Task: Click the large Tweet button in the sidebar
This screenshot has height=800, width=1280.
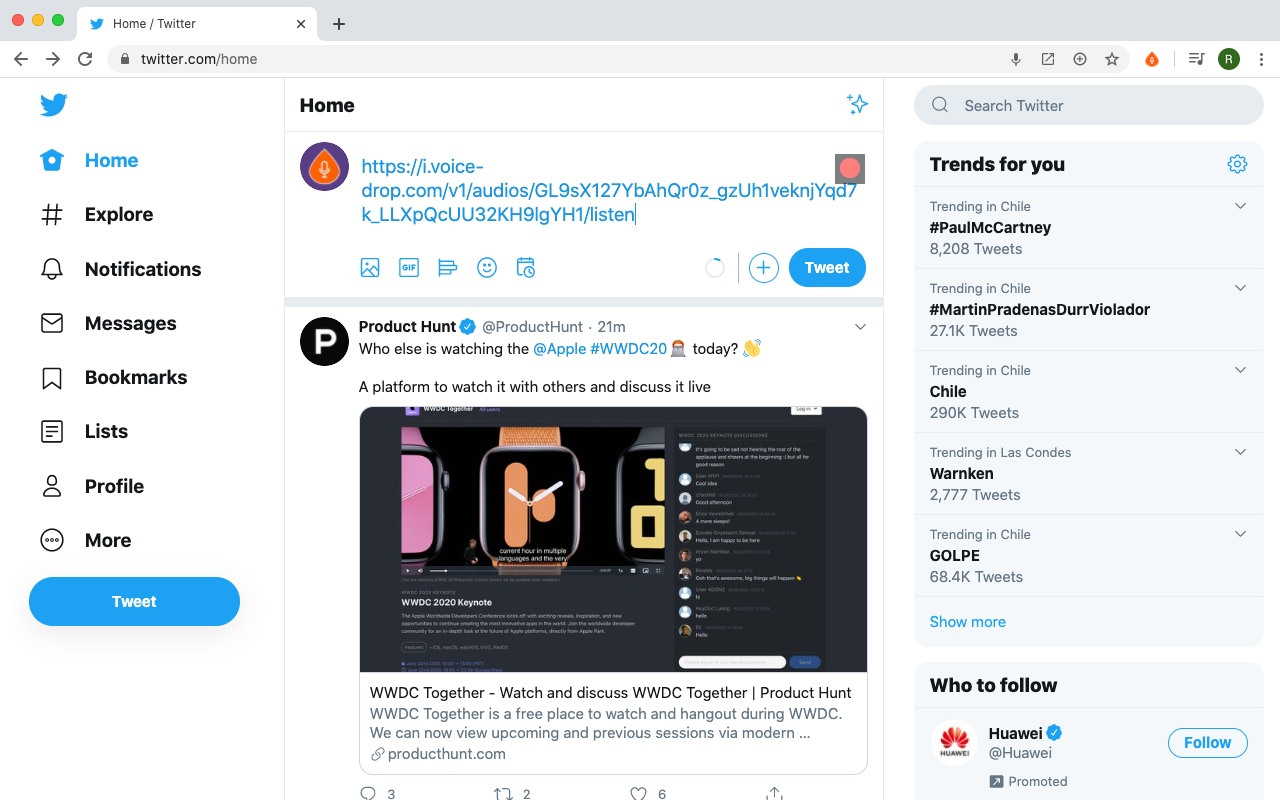Action: [134, 601]
